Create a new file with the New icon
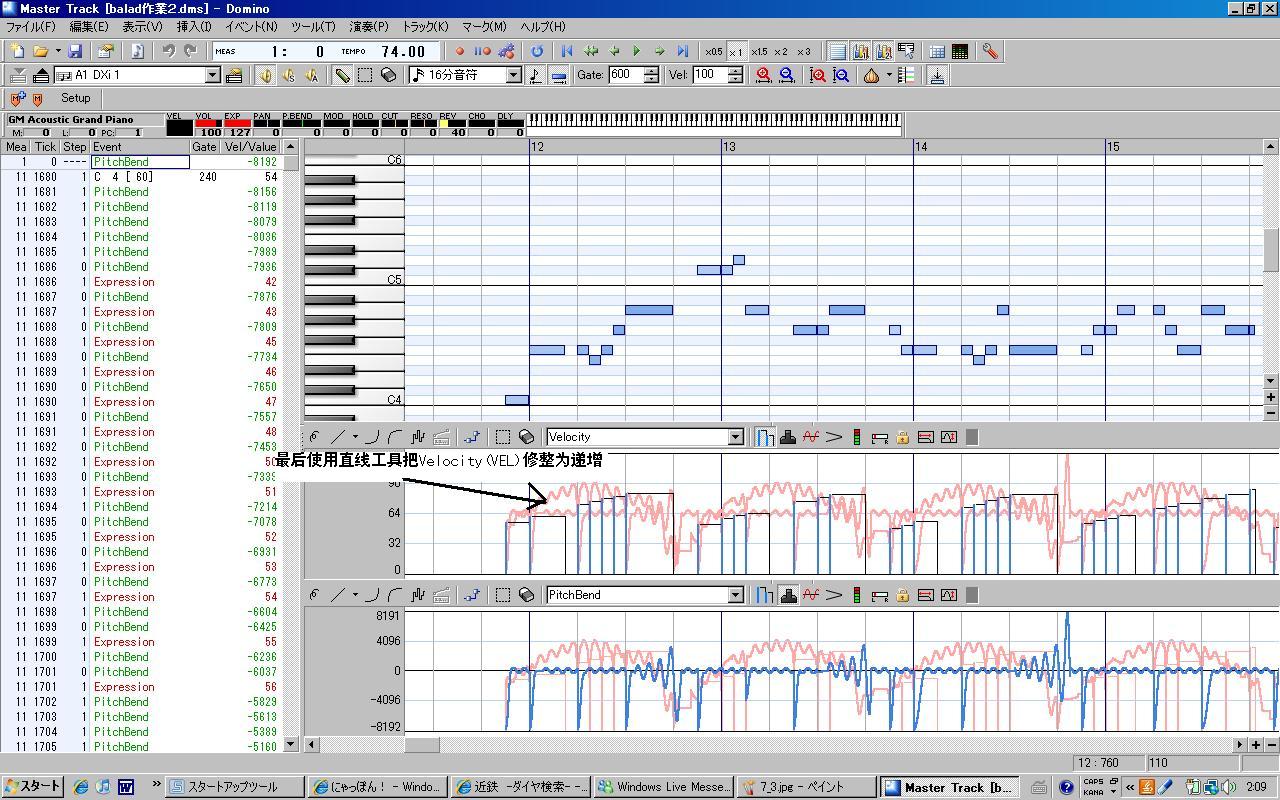The width and height of the screenshot is (1280, 800). point(17,51)
